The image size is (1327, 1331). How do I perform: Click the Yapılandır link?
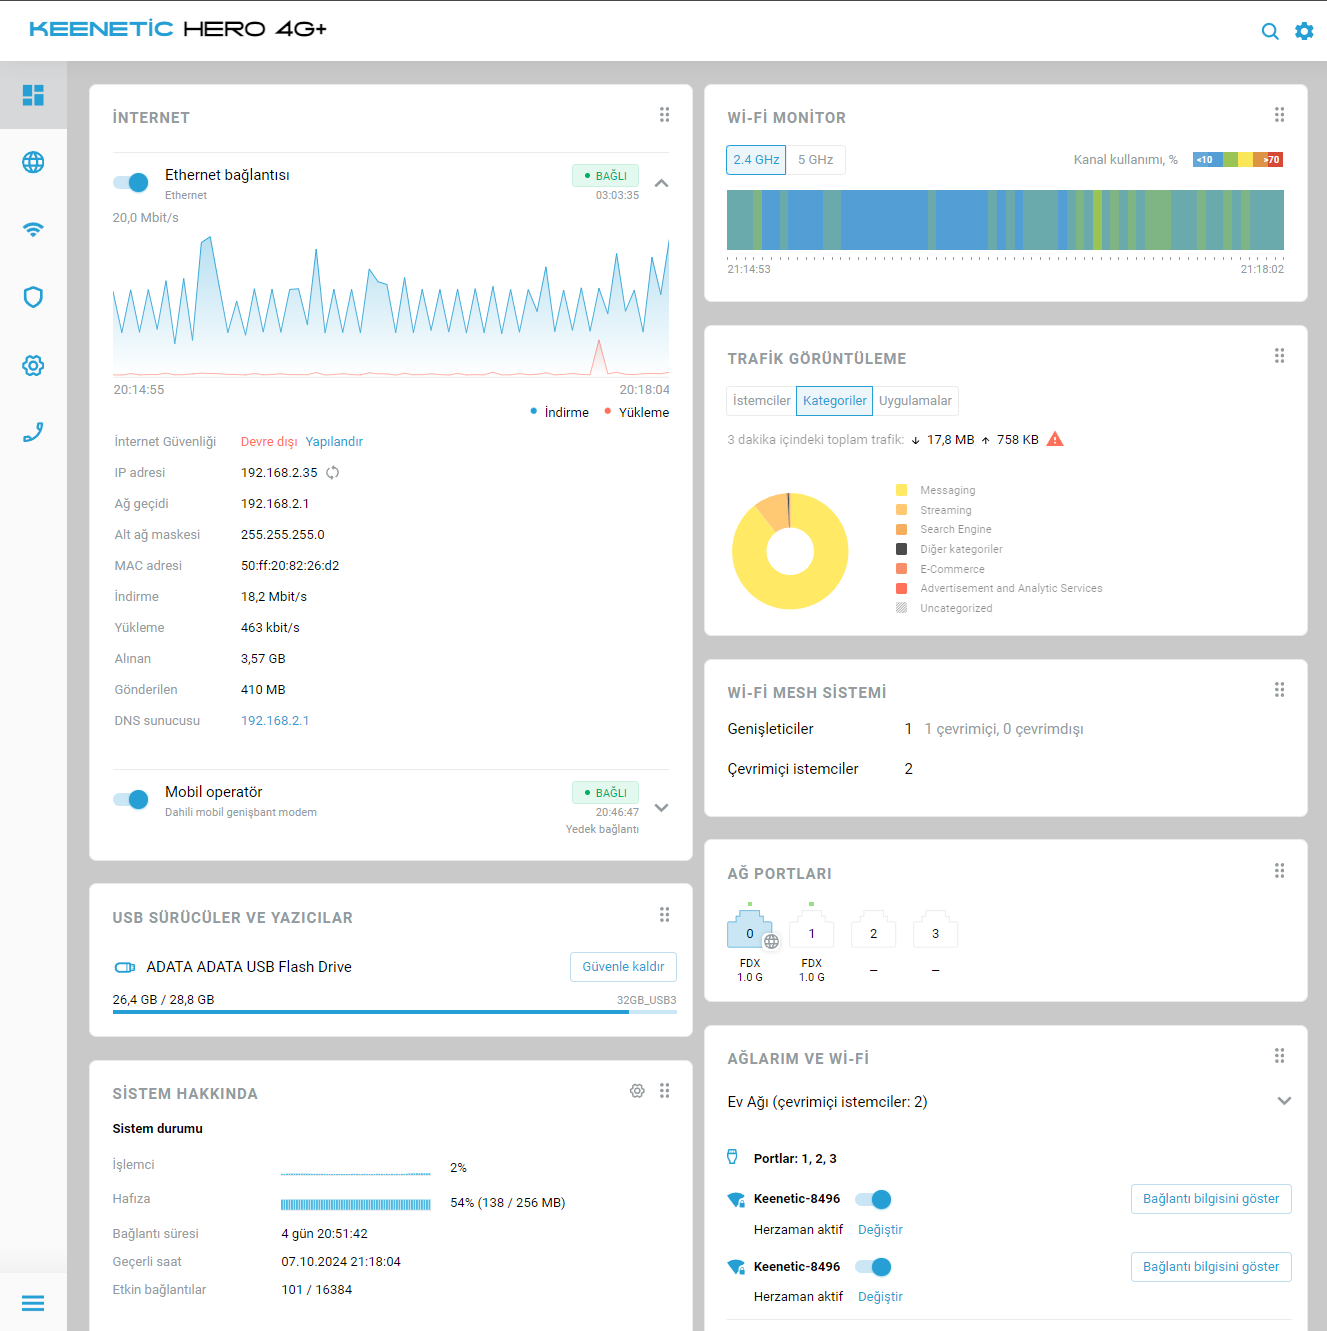(x=334, y=442)
